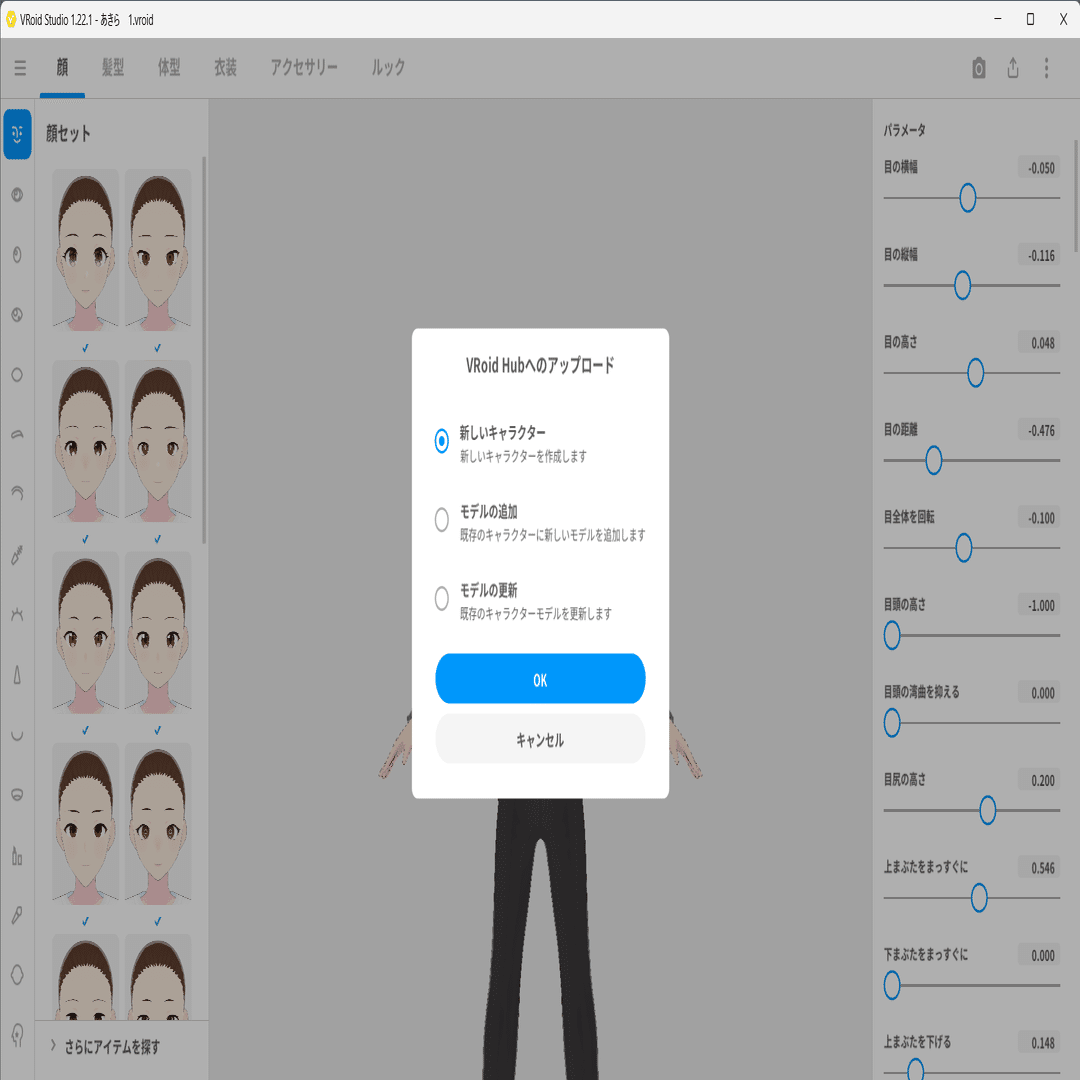Click the 目頭の高さ value field -1.000
The height and width of the screenshot is (1080, 1080).
pos(1039,605)
